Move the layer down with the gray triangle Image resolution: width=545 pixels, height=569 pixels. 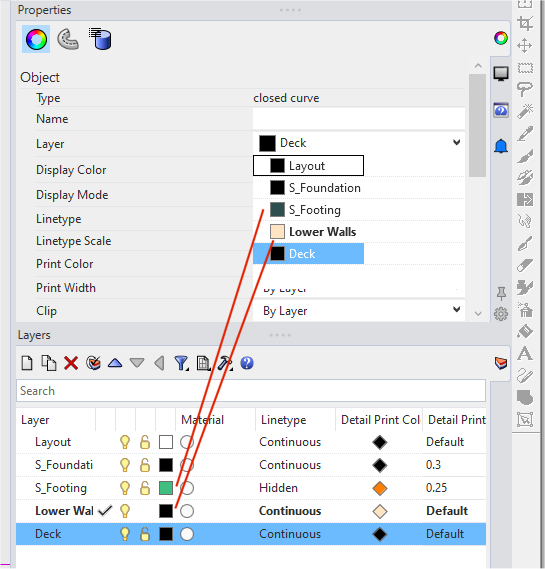click(x=137, y=363)
